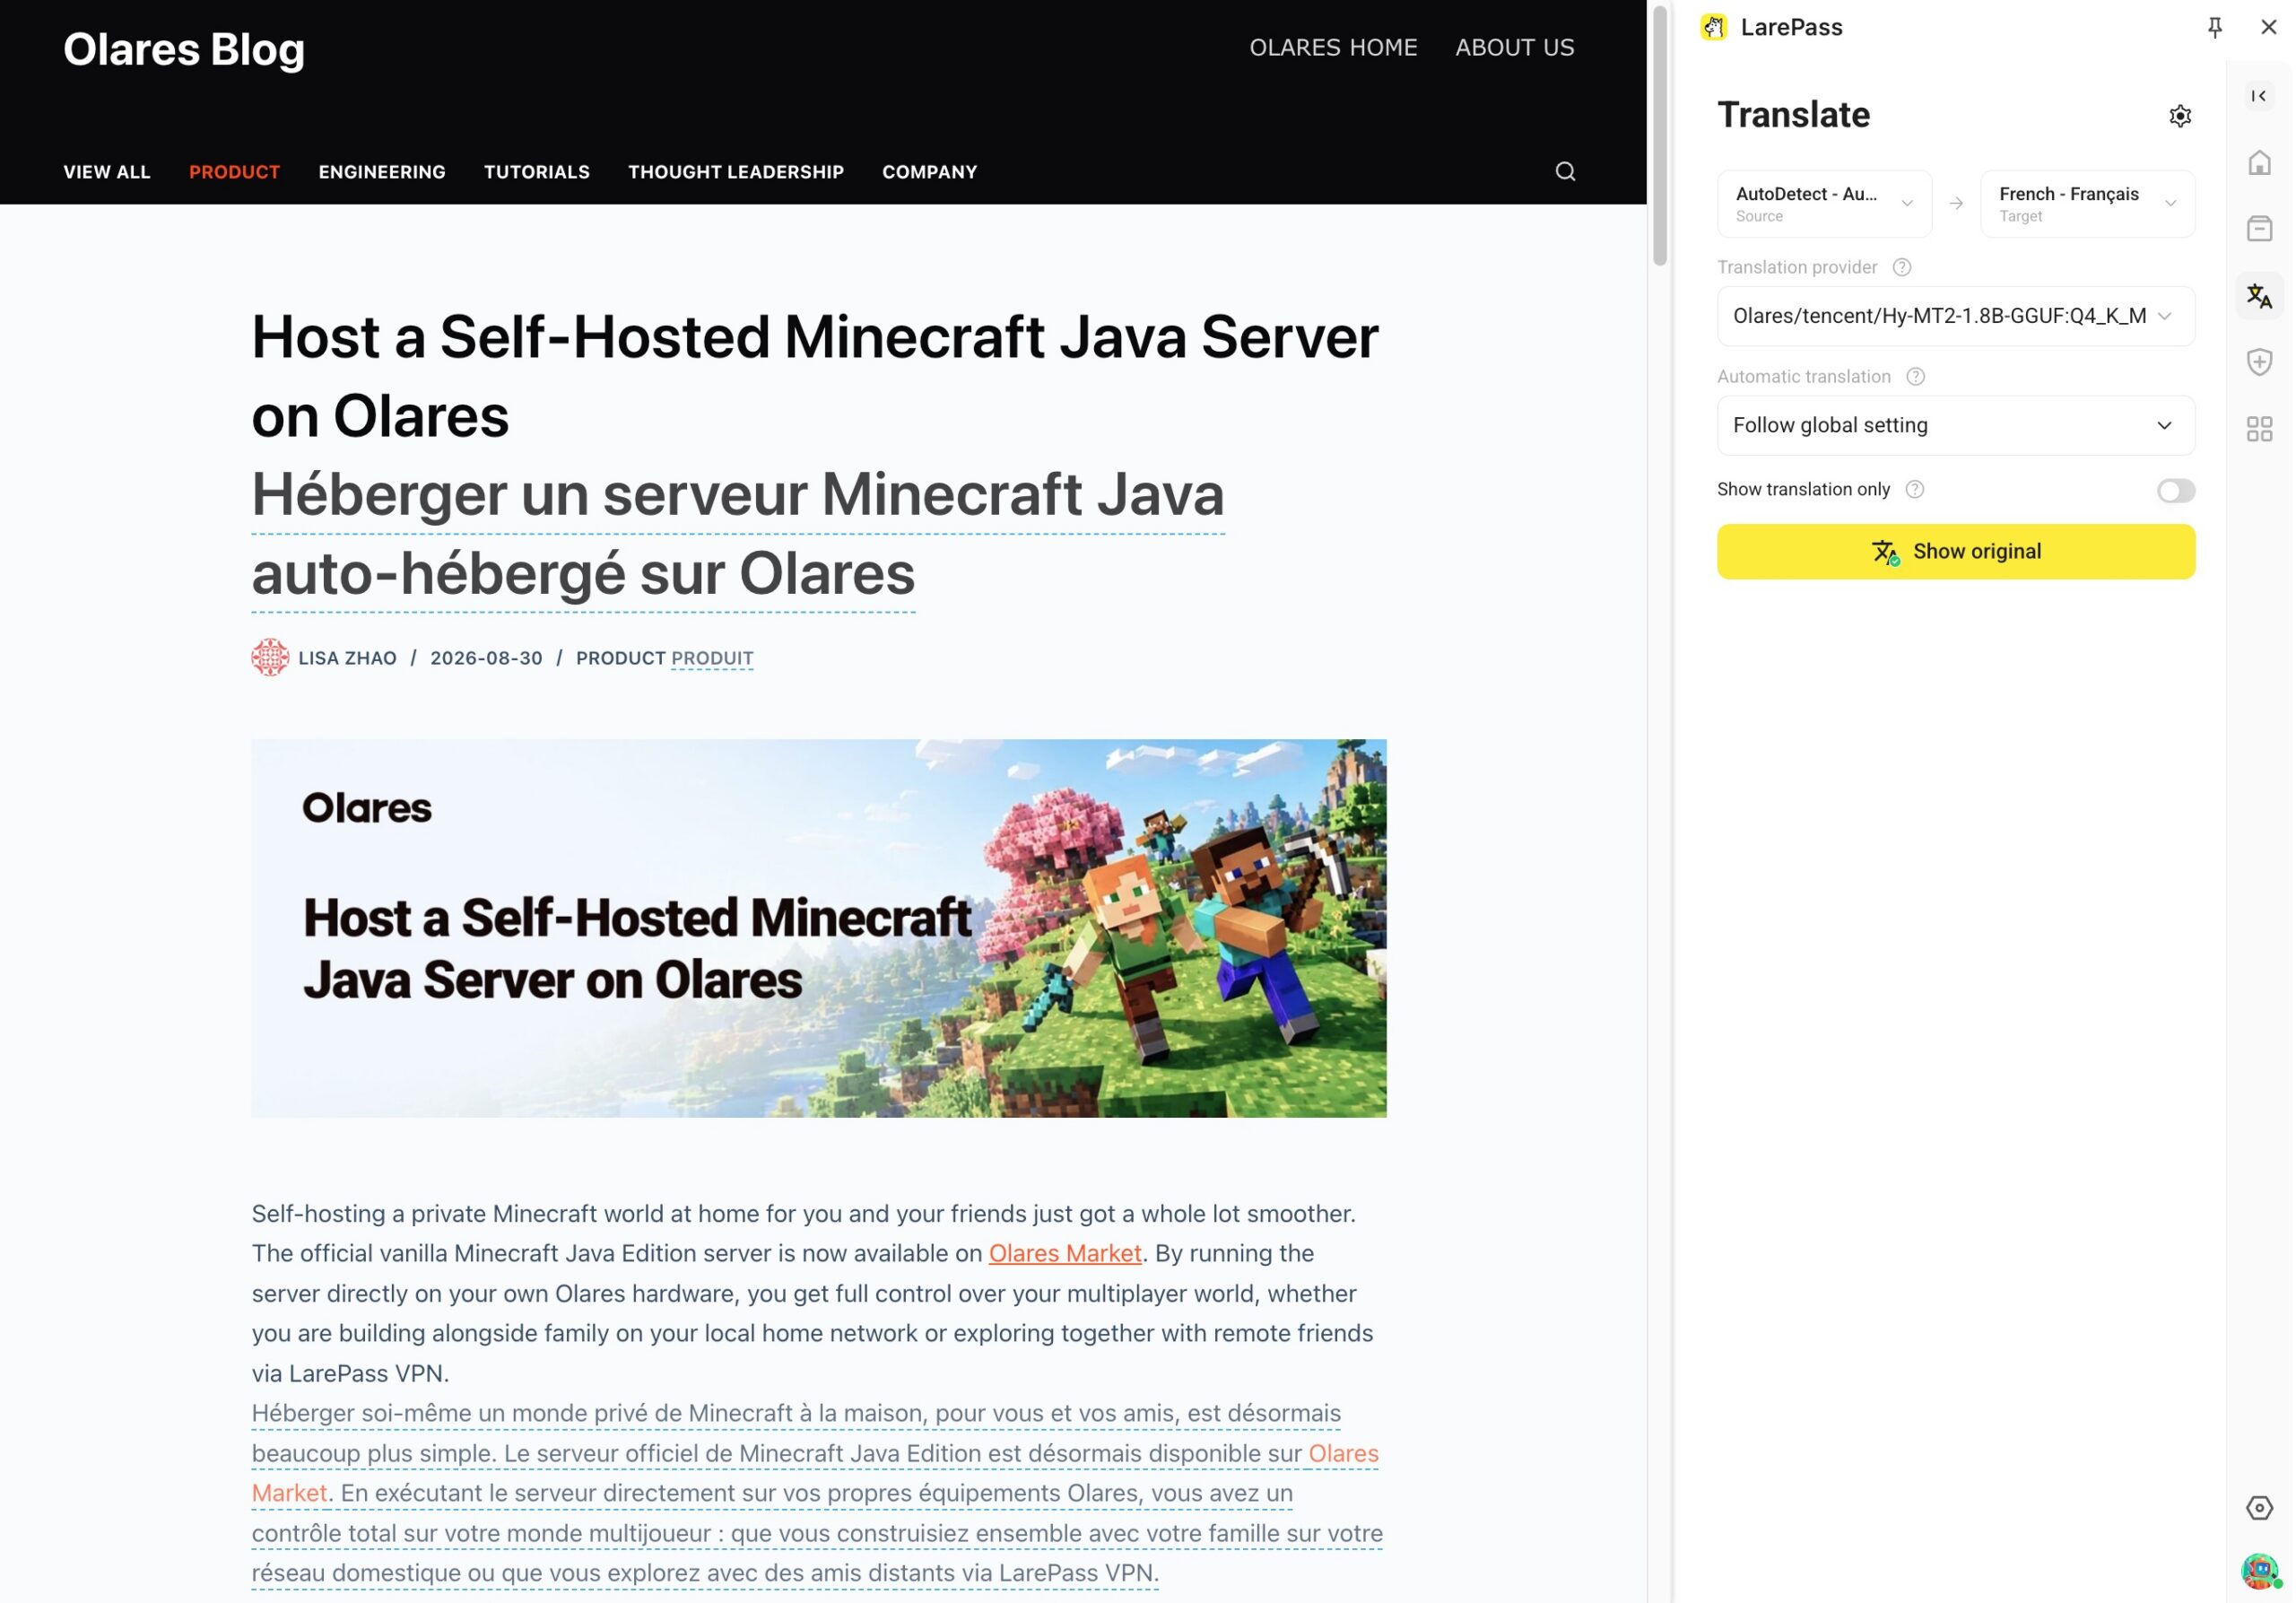This screenshot has height=1603, width=2296.
Task: Click translated PRODUIT tag text
Action: tap(712, 658)
